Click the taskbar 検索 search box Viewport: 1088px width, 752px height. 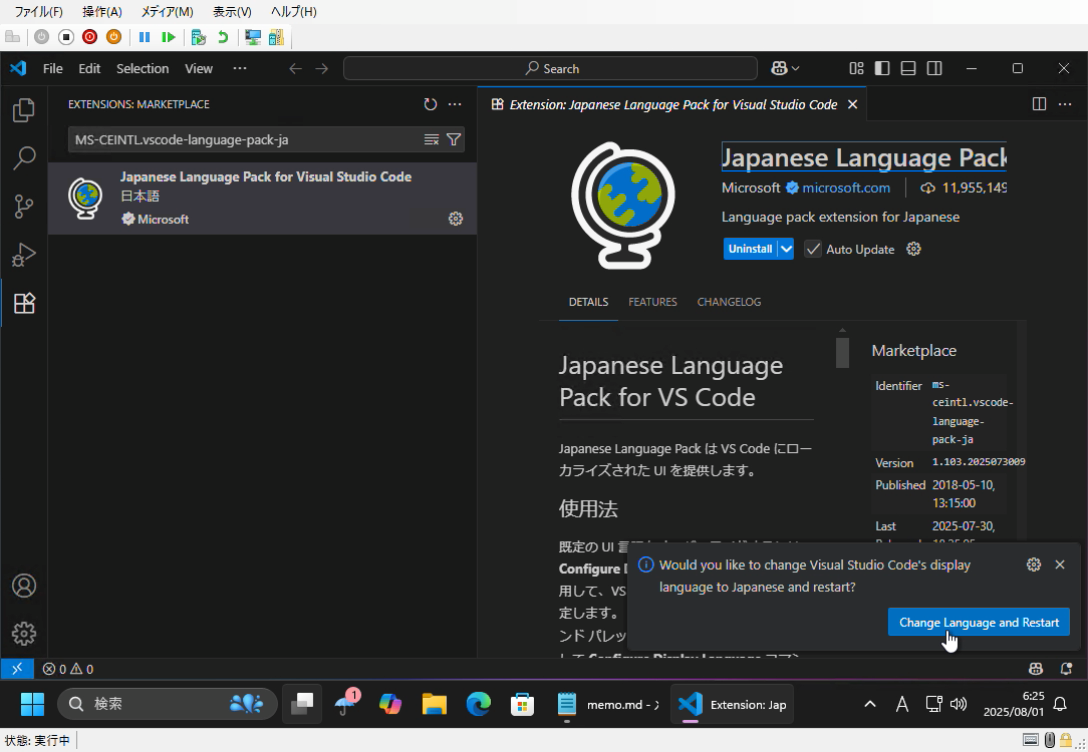[x=167, y=704]
